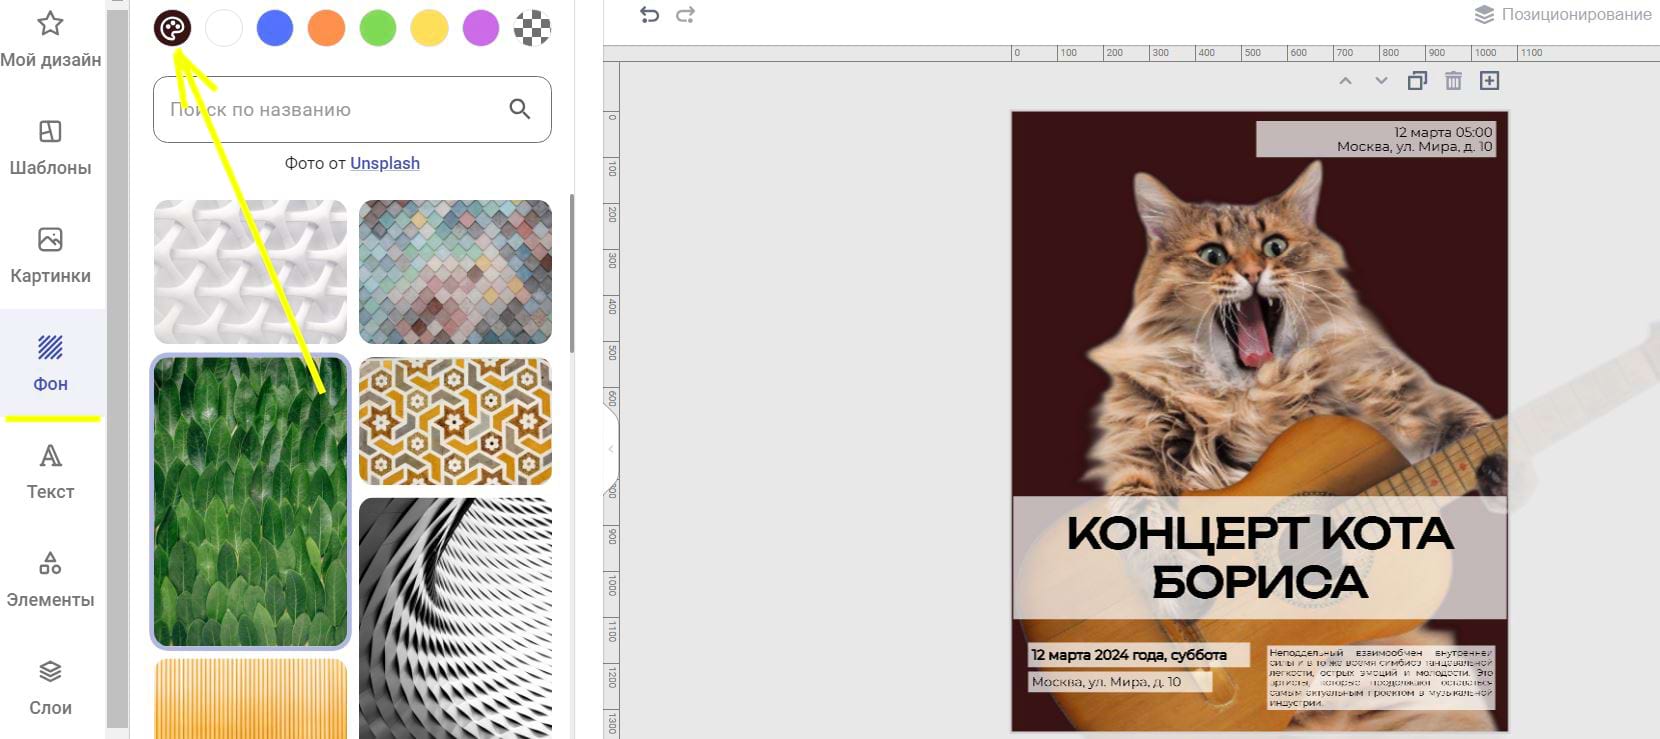
Task: Choose the transparent checkered background swatch
Action: point(532,28)
